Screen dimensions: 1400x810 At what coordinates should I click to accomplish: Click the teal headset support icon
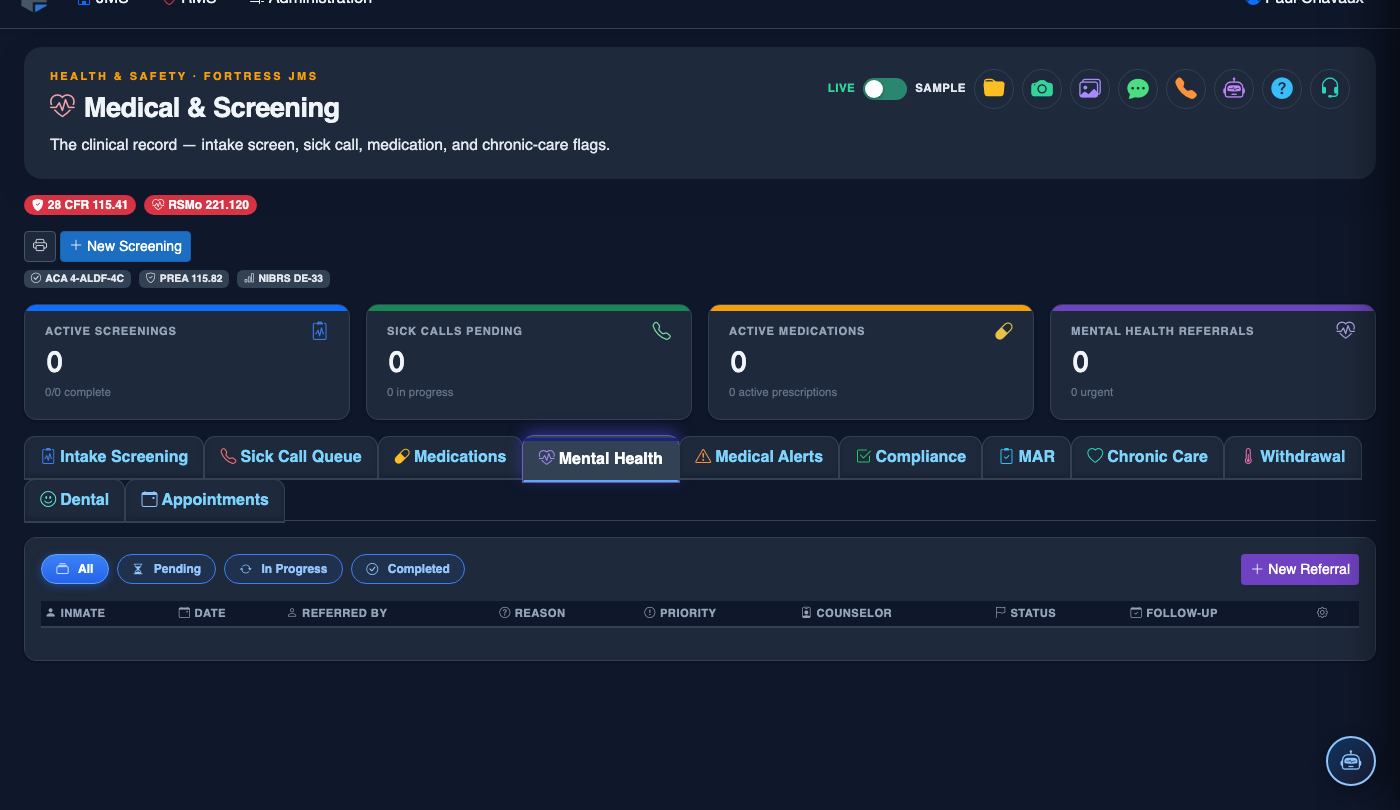tap(1330, 88)
